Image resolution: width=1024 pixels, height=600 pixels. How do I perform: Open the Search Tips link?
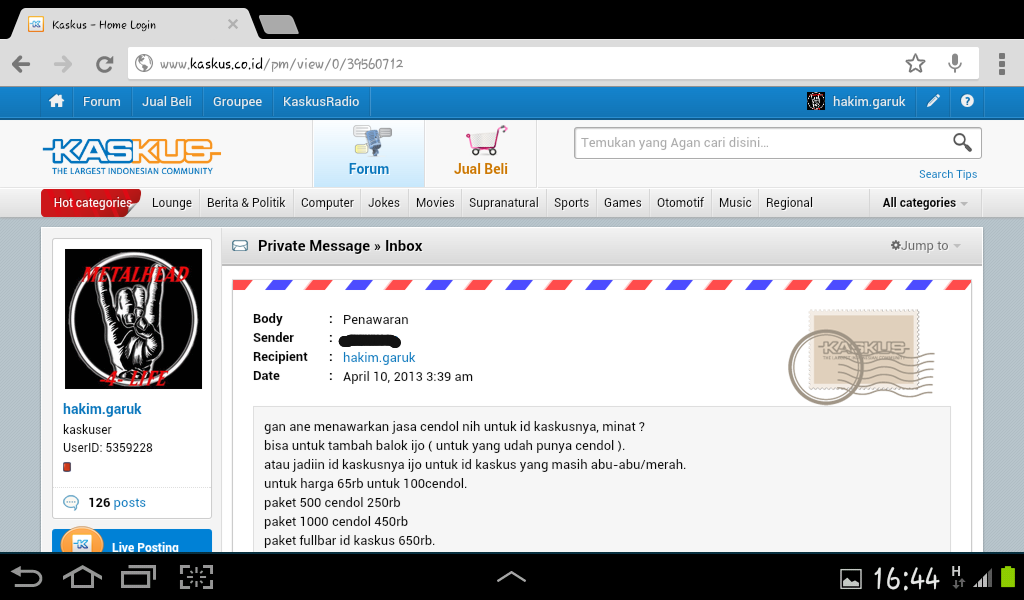tap(948, 174)
